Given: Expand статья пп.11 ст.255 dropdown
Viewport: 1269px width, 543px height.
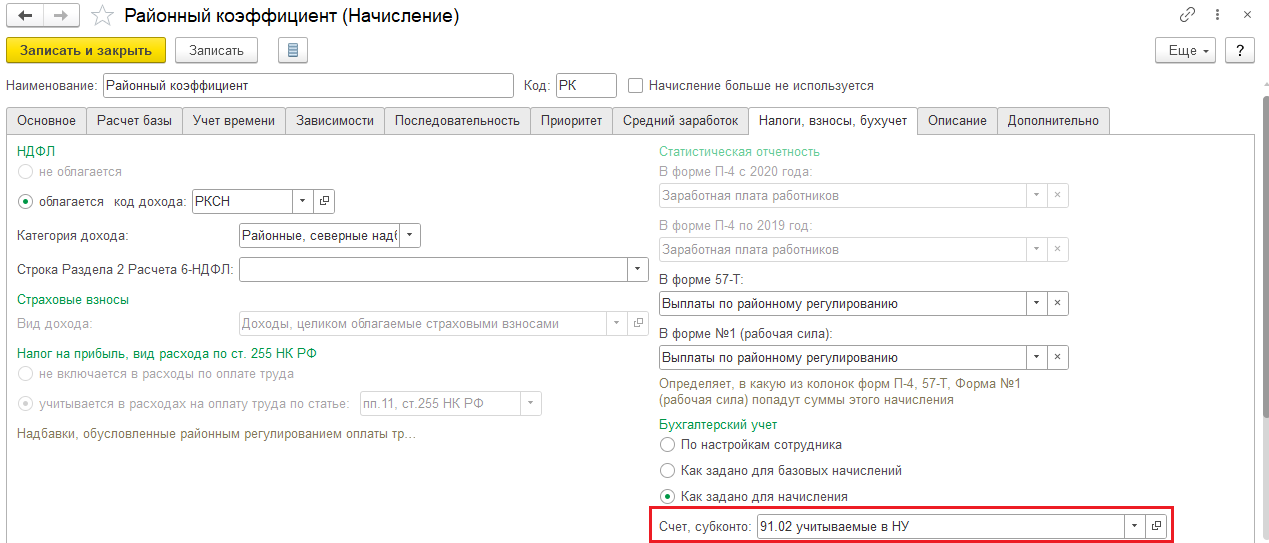Looking at the screenshot, I should pos(531,403).
